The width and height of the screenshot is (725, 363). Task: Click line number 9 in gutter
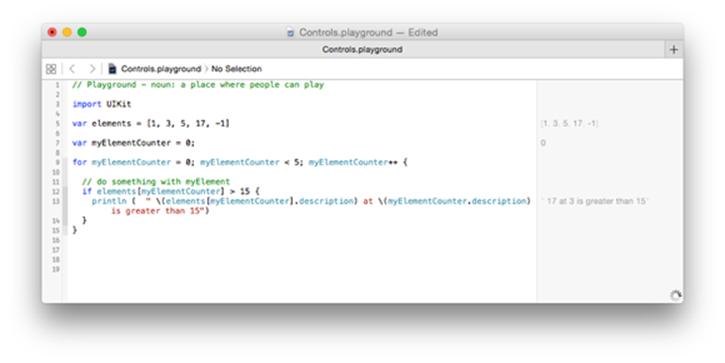(x=57, y=162)
